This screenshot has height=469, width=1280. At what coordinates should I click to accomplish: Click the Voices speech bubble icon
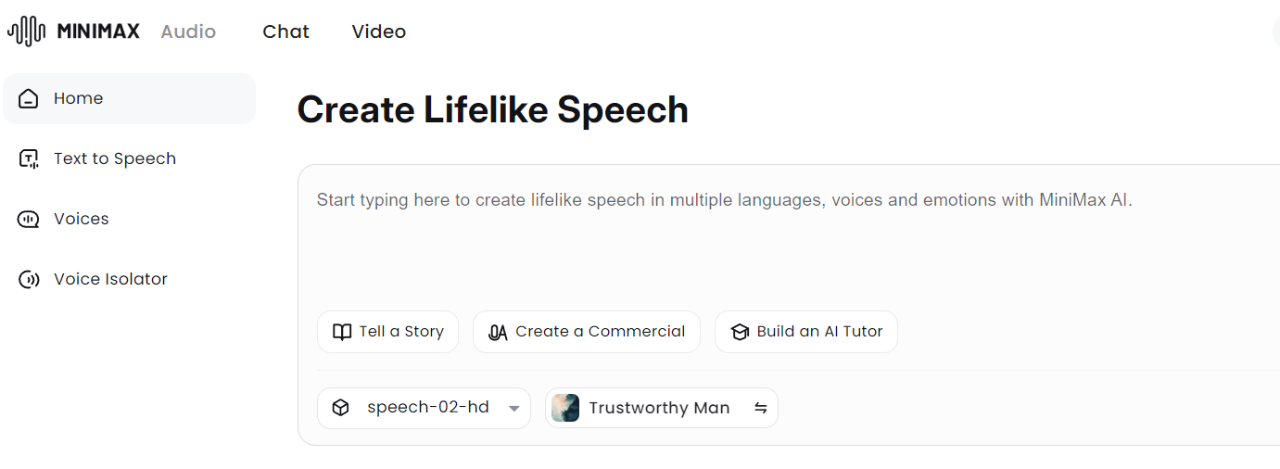pos(29,219)
